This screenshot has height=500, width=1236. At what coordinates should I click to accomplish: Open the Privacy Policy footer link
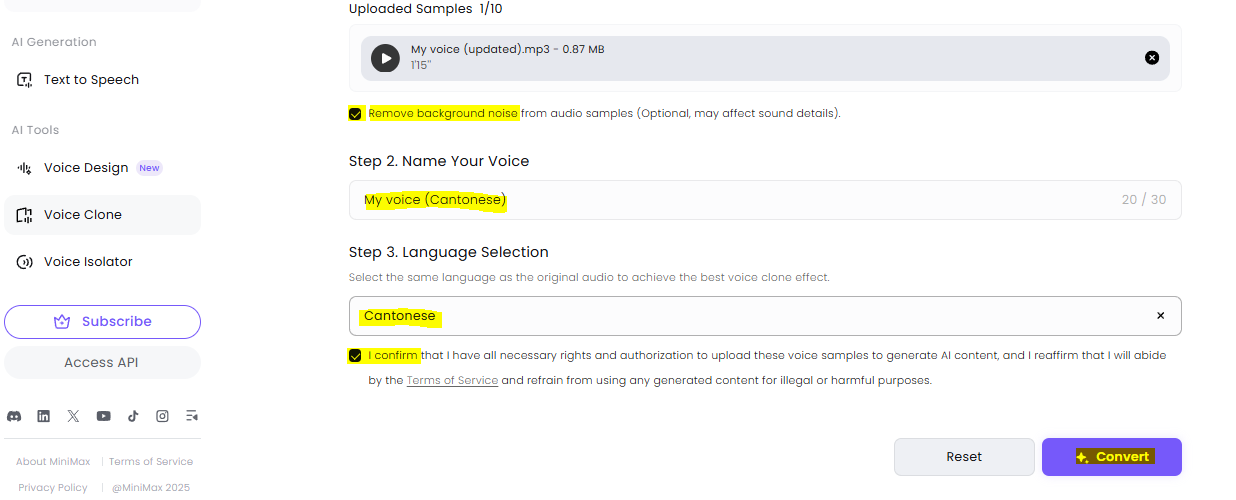53,488
